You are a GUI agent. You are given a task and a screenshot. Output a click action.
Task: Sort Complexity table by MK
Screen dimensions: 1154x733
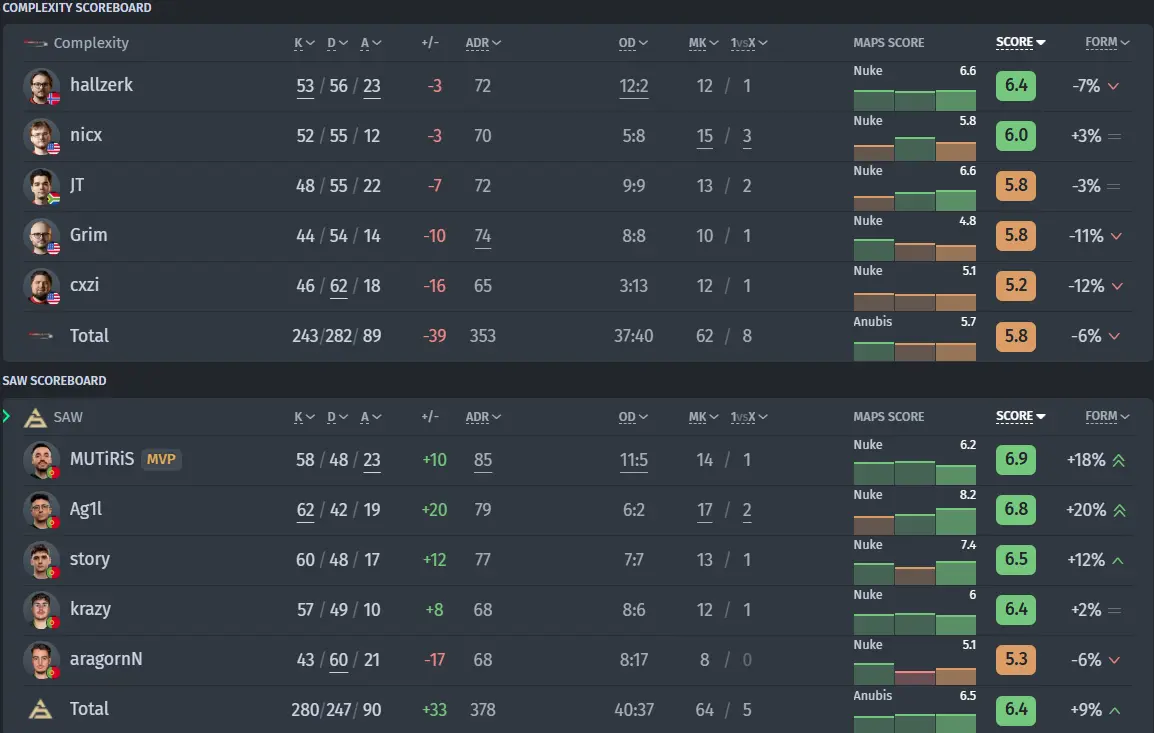704,43
